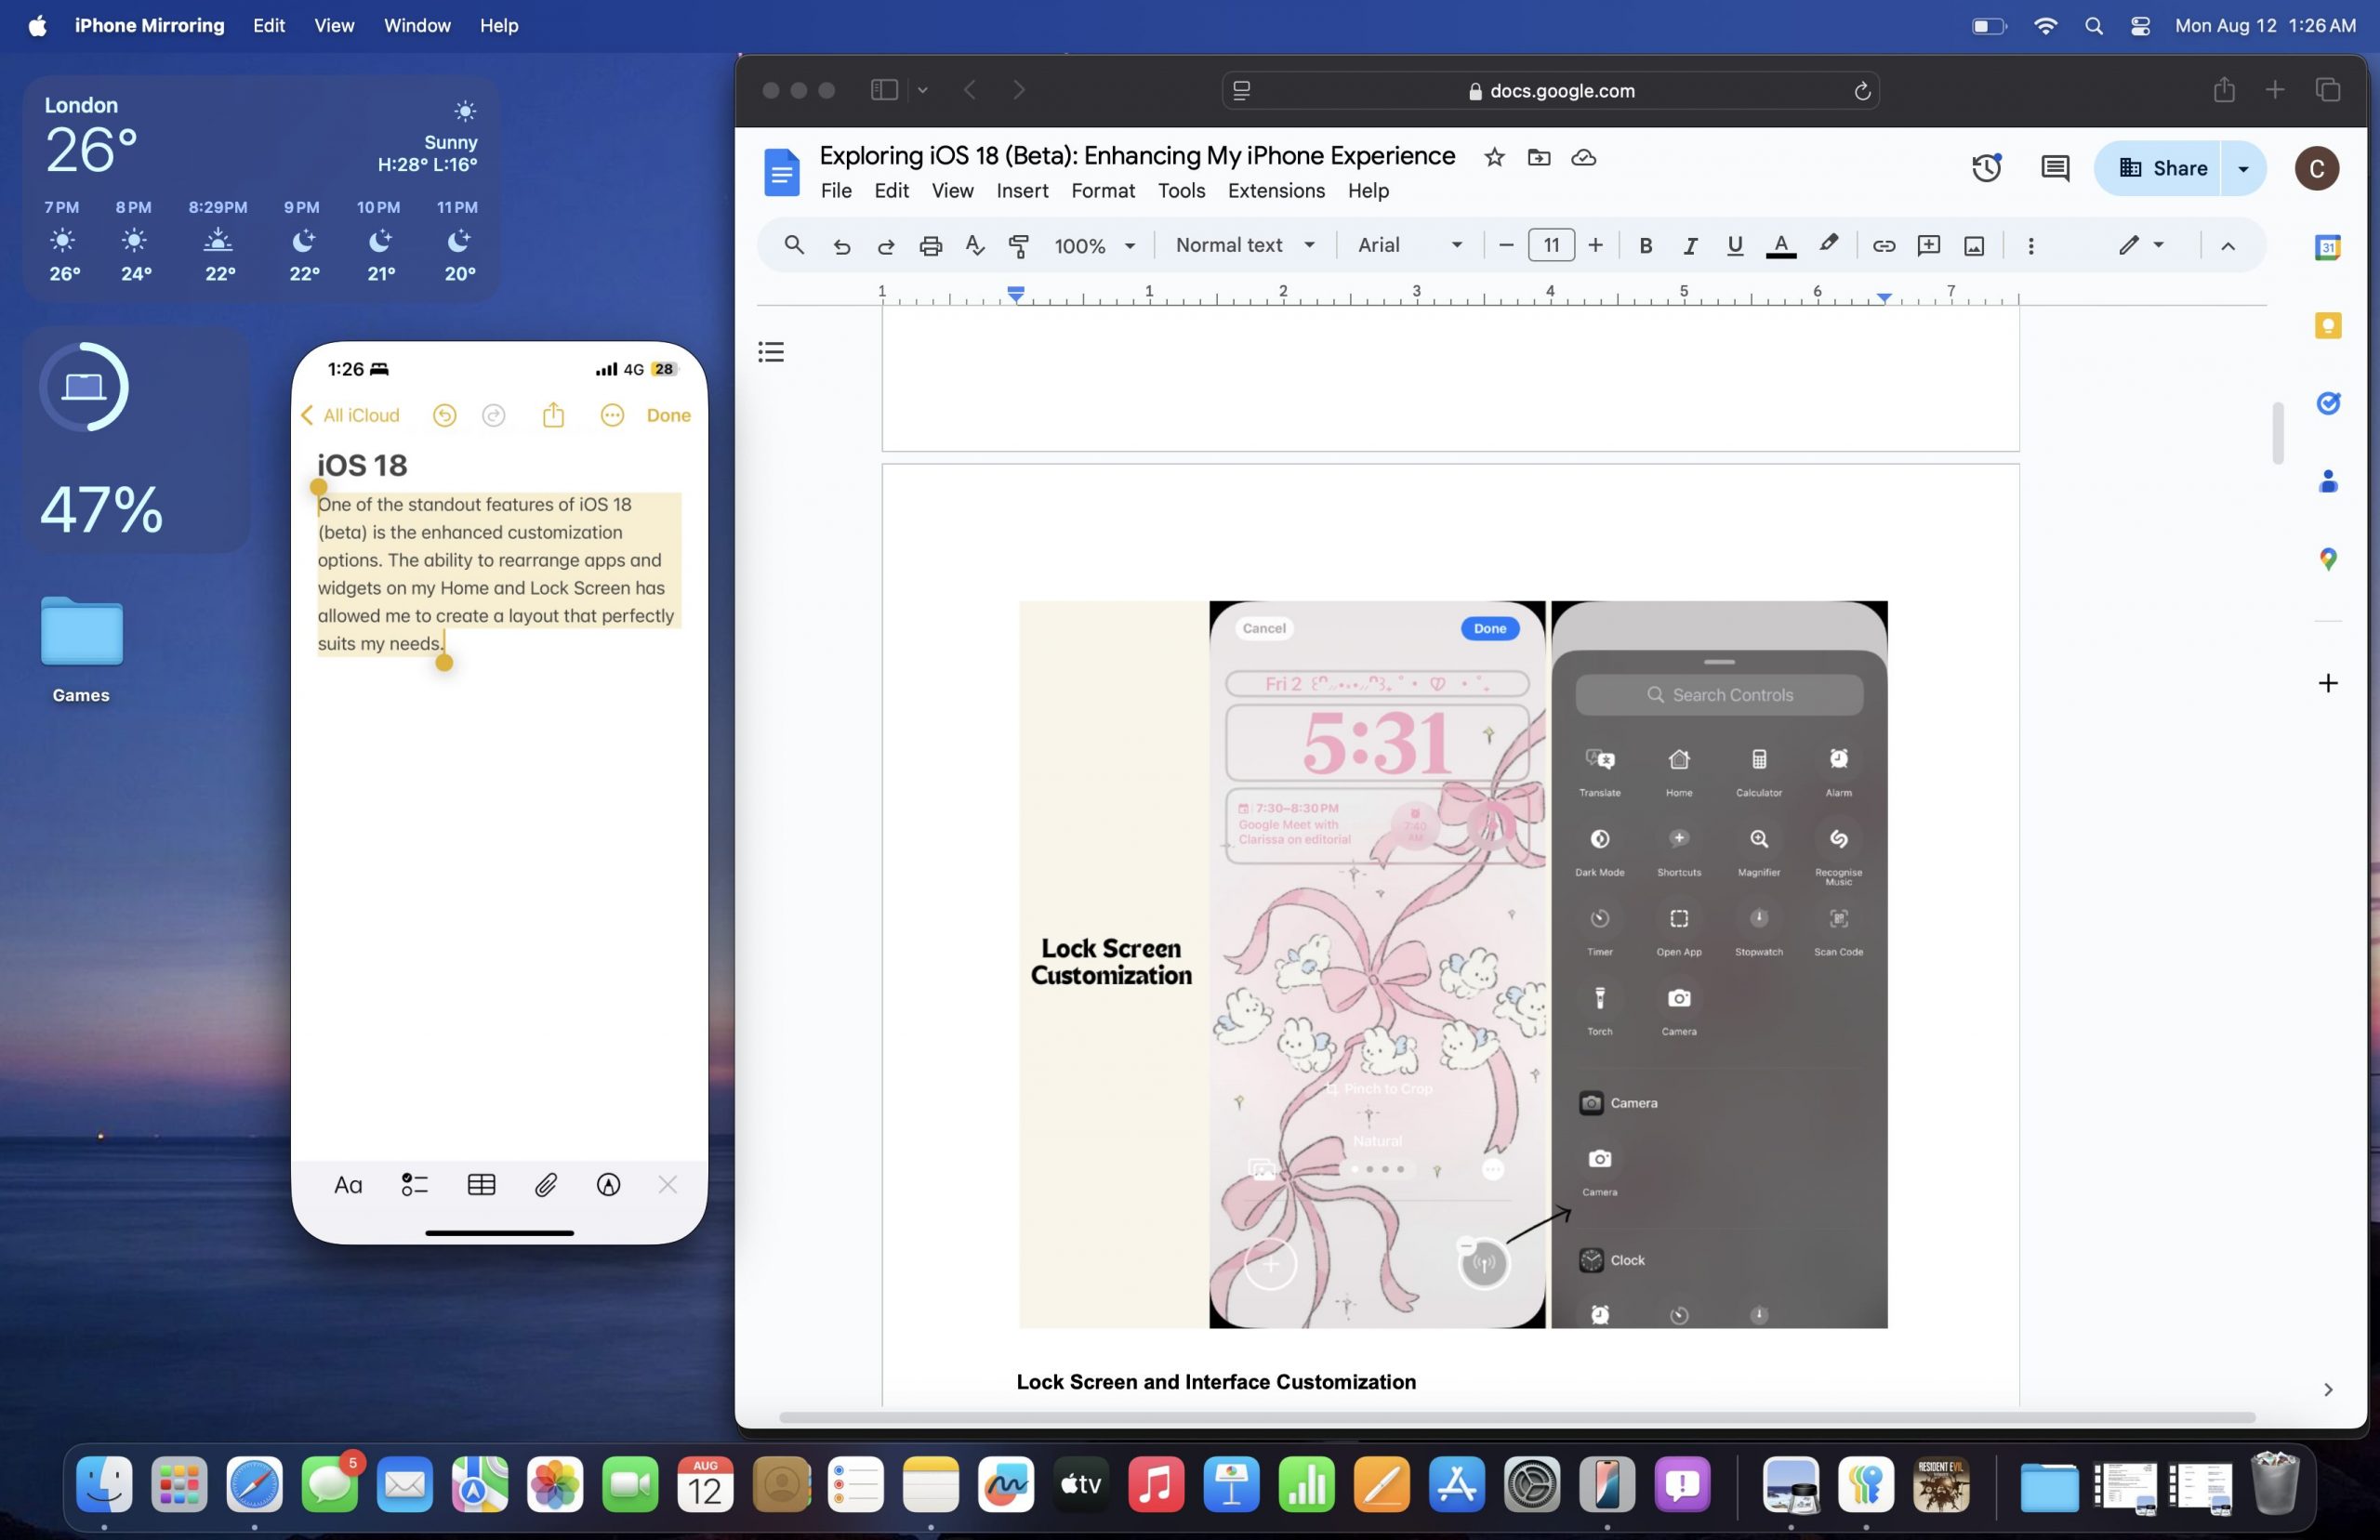
Task: Click the search menus magnifier in Docs toolbar
Action: pyautogui.click(x=794, y=245)
